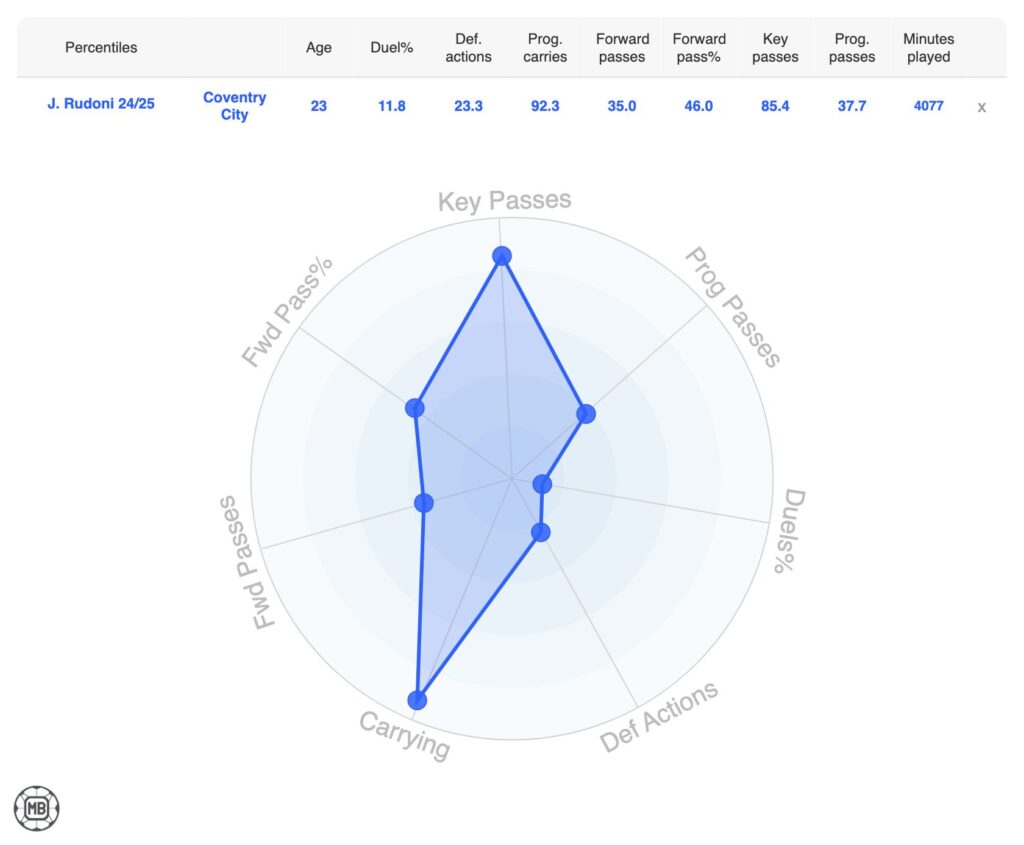The width and height of the screenshot is (1024, 845).
Task: Select the Def Actions radar data point
Action: [540, 532]
